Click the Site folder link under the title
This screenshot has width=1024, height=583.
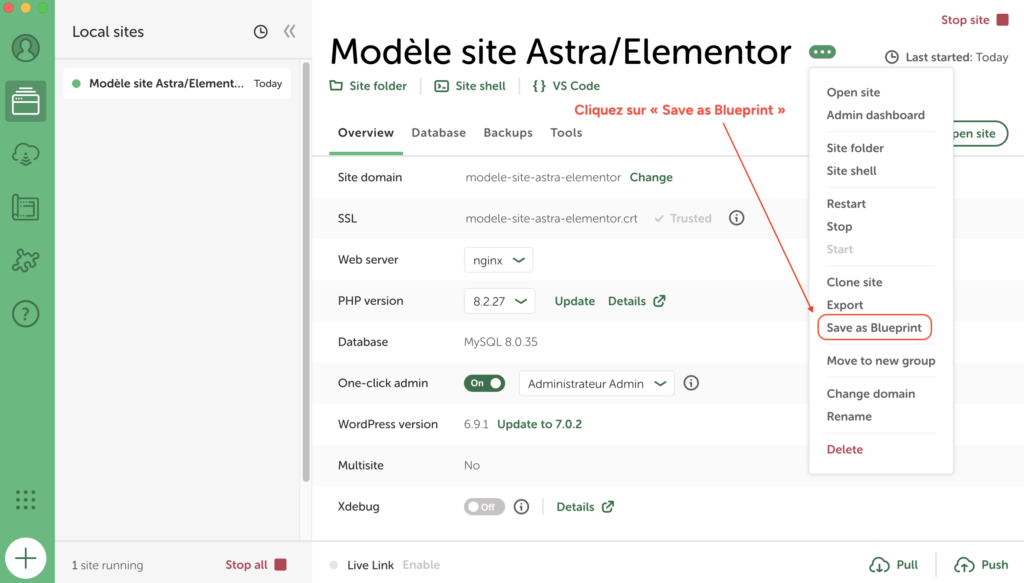(x=368, y=86)
